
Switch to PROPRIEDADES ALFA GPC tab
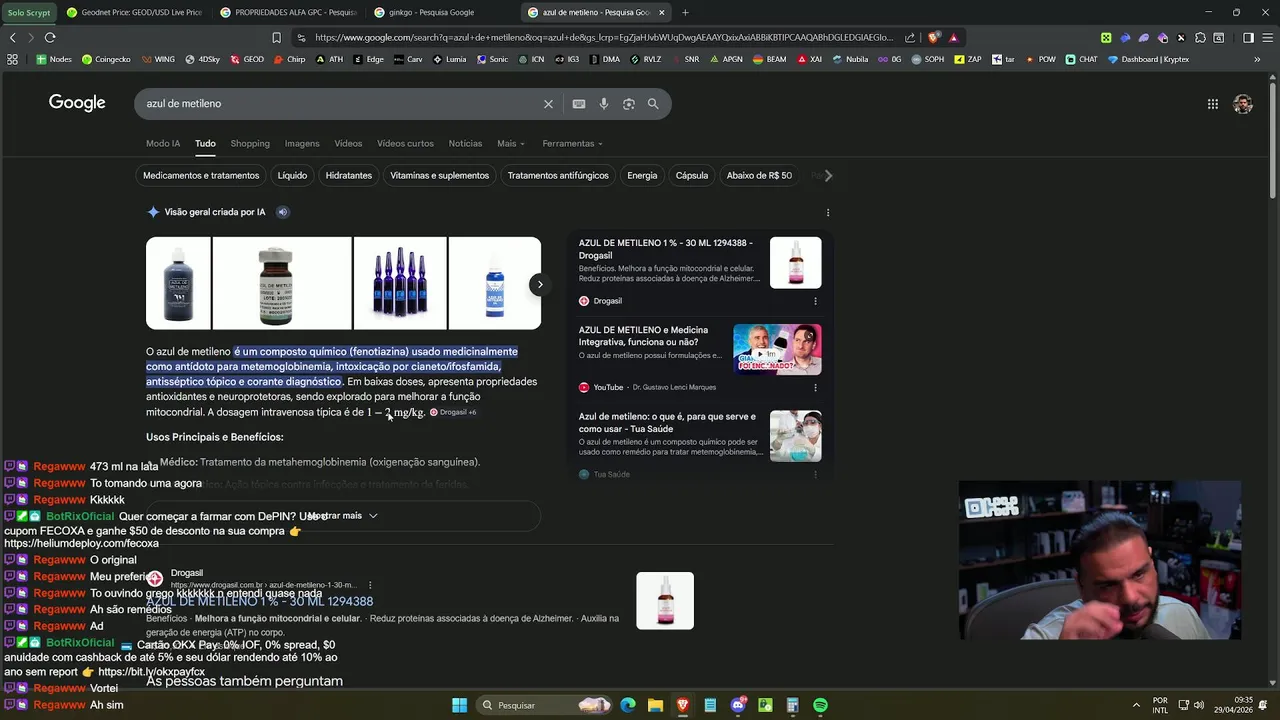click(288, 12)
